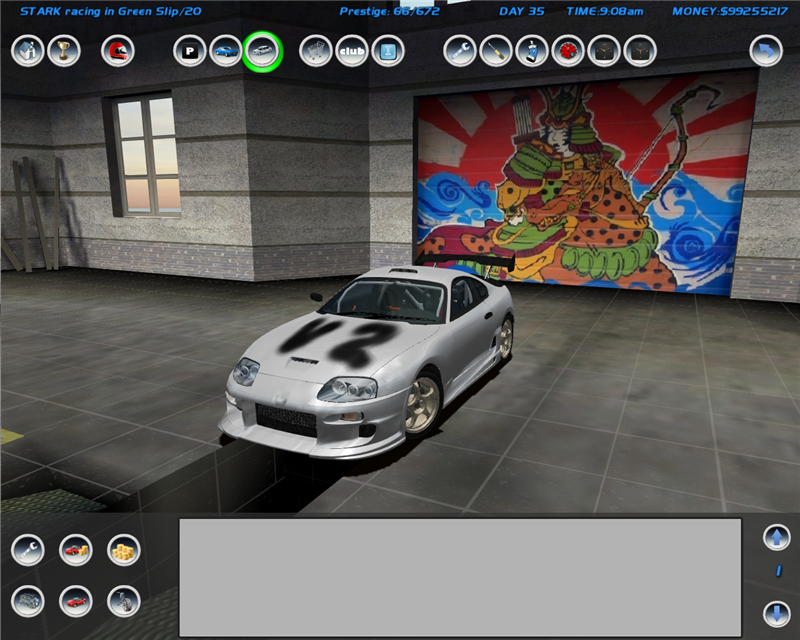The height and width of the screenshot is (640, 800).
Task: Click the blue curved back arrow
Action: (x=766, y=51)
